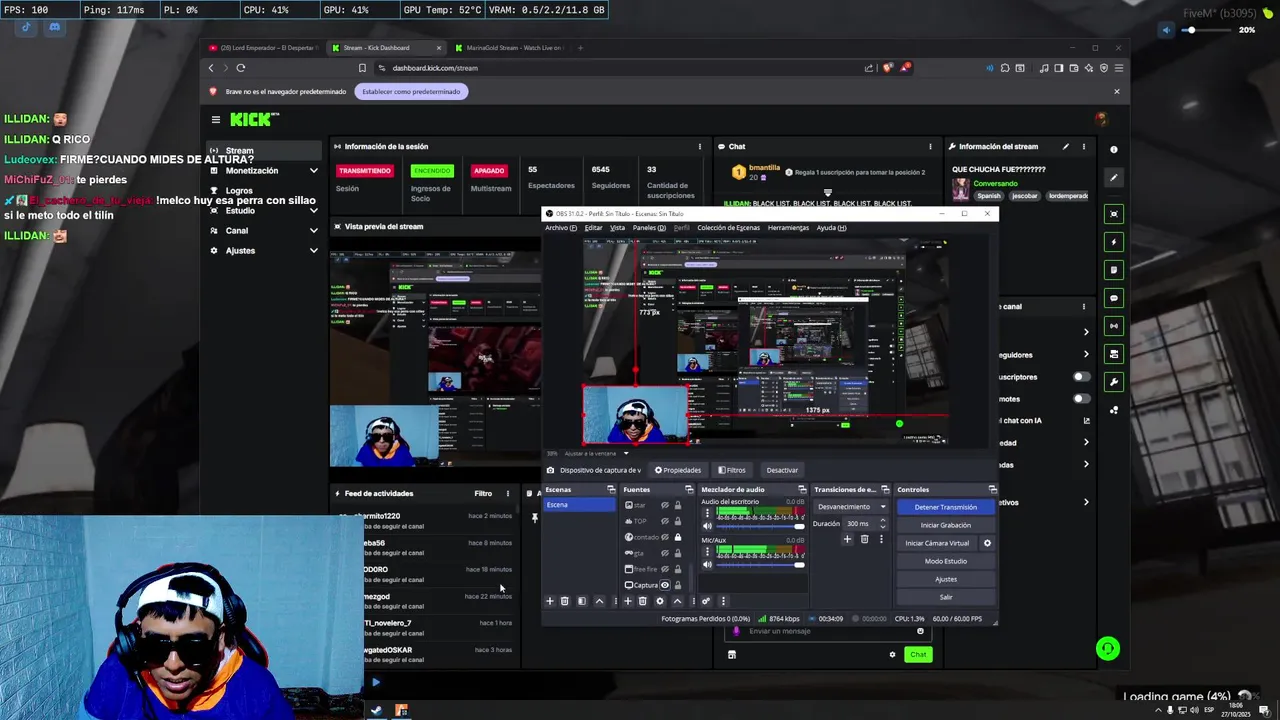Open virtual camera settings gear

click(987, 543)
